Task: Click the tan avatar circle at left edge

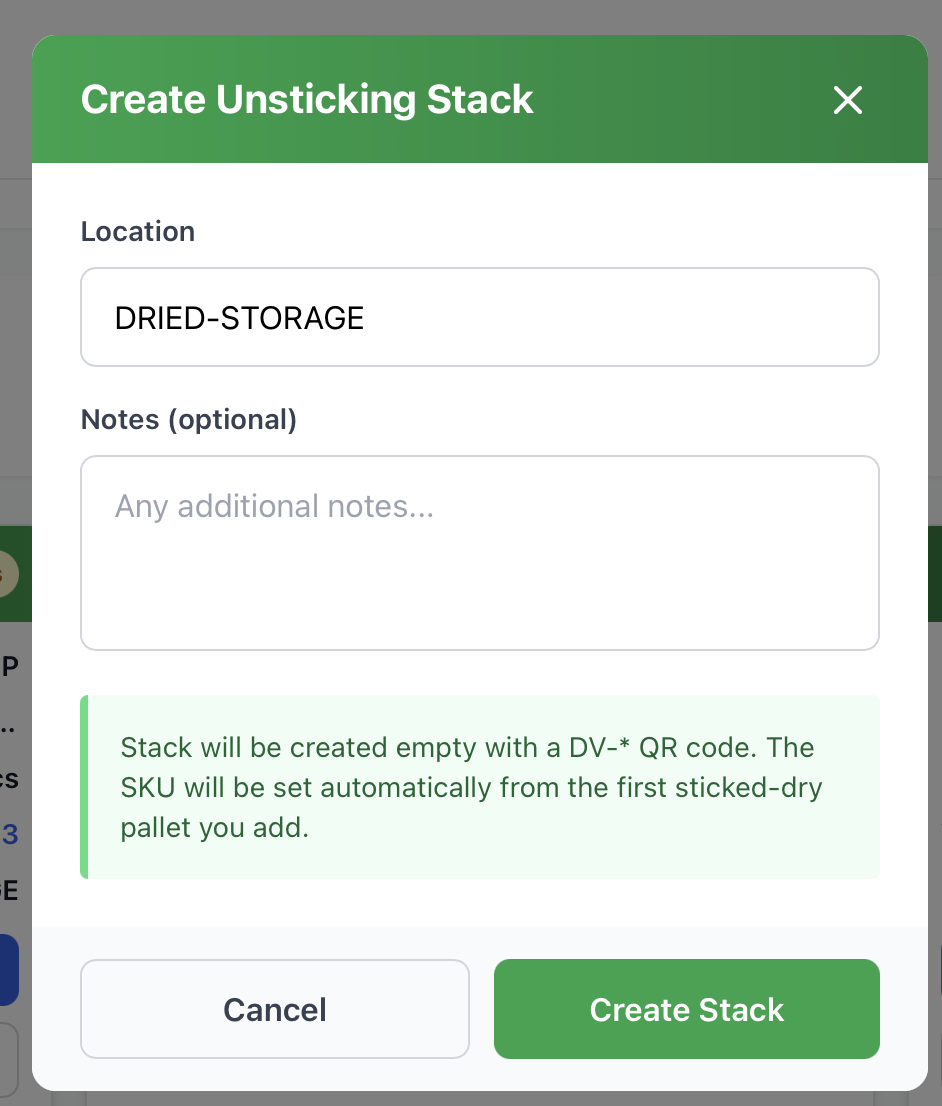Action: point(5,574)
